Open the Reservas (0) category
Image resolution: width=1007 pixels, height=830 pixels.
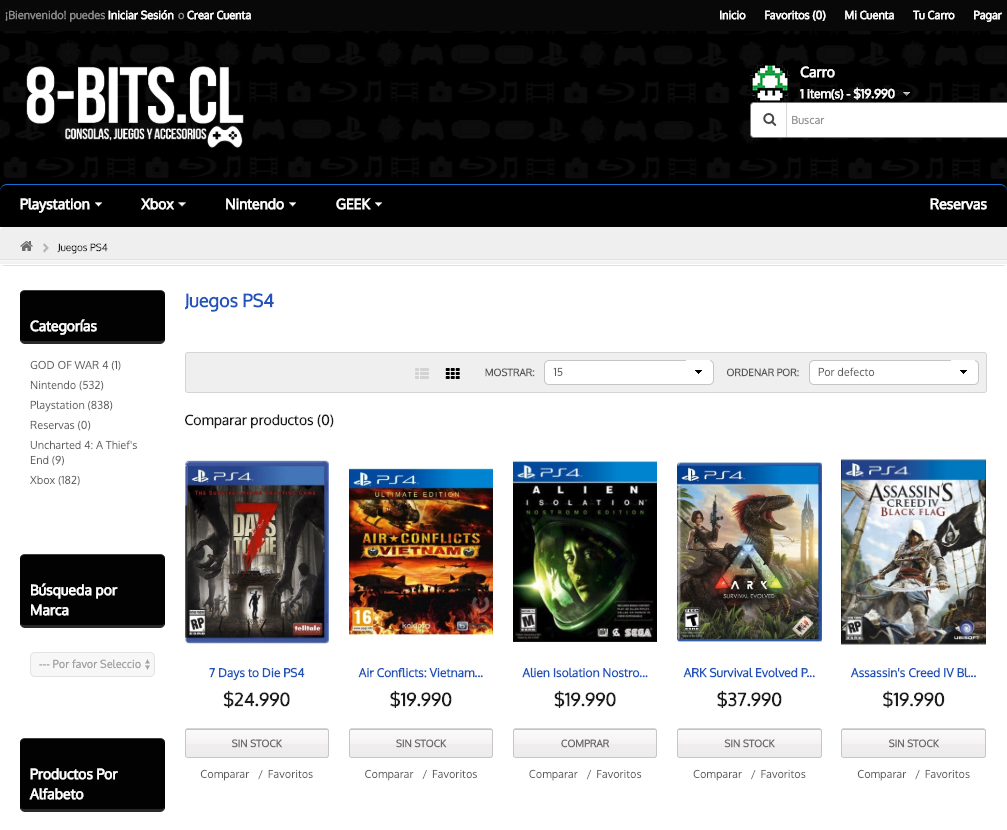point(60,425)
